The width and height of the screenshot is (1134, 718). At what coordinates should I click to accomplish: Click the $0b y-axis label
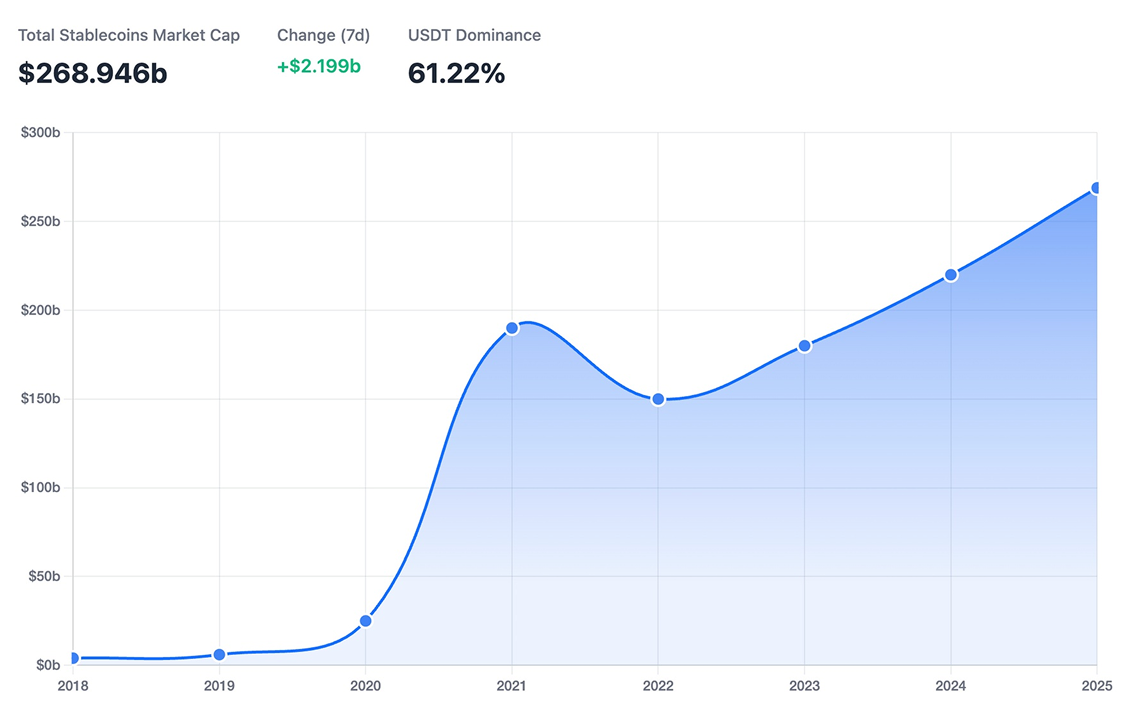46,665
